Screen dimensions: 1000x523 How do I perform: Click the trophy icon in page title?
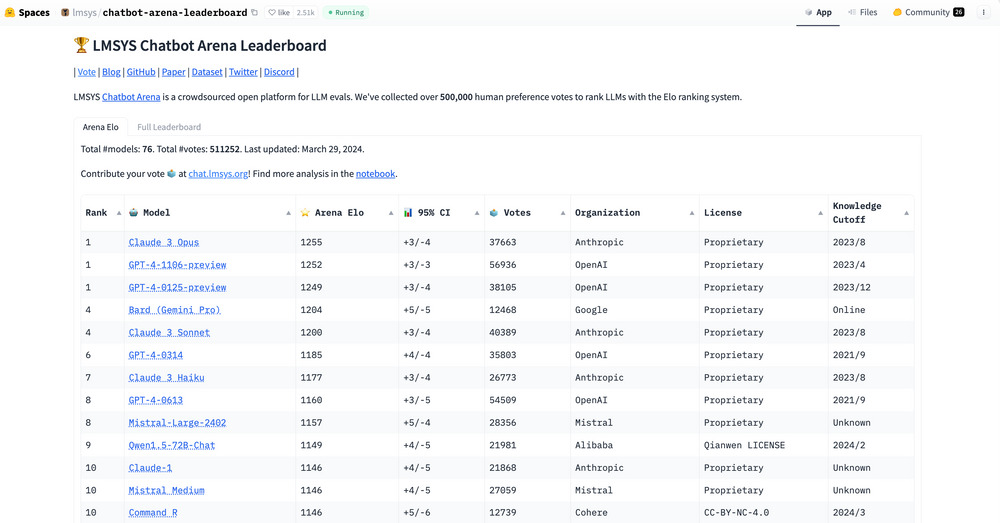click(x=81, y=45)
